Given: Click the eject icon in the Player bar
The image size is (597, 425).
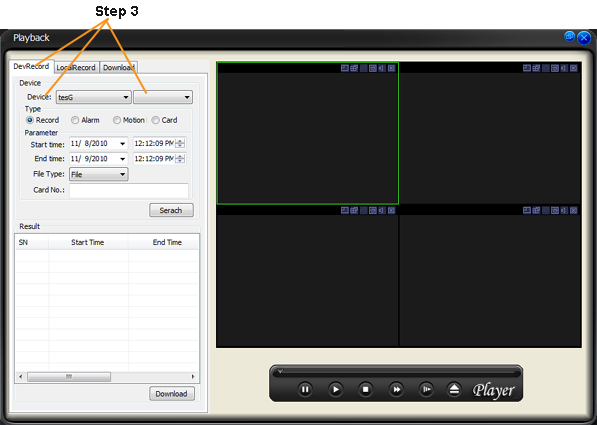Looking at the screenshot, I should (x=454, y=390).
